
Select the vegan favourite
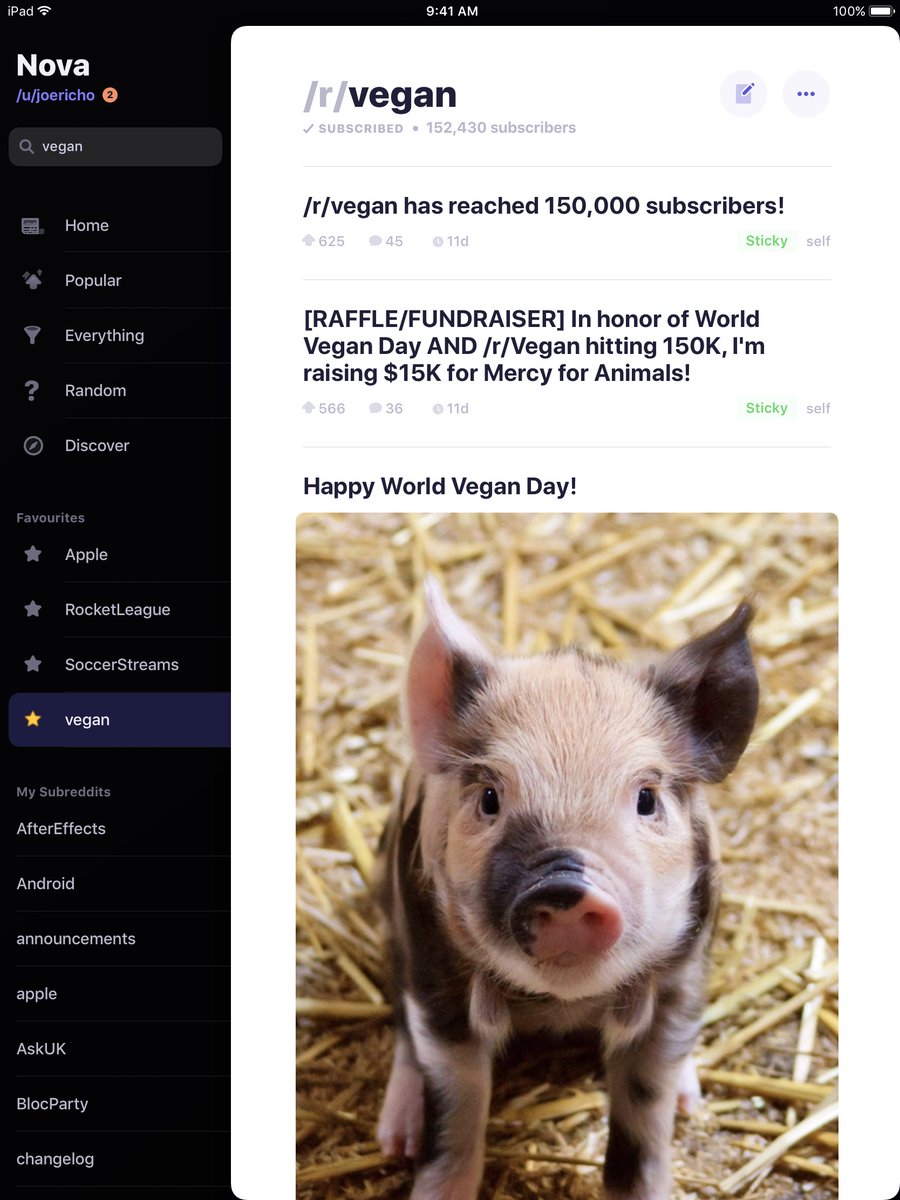(x=119, y=720)
